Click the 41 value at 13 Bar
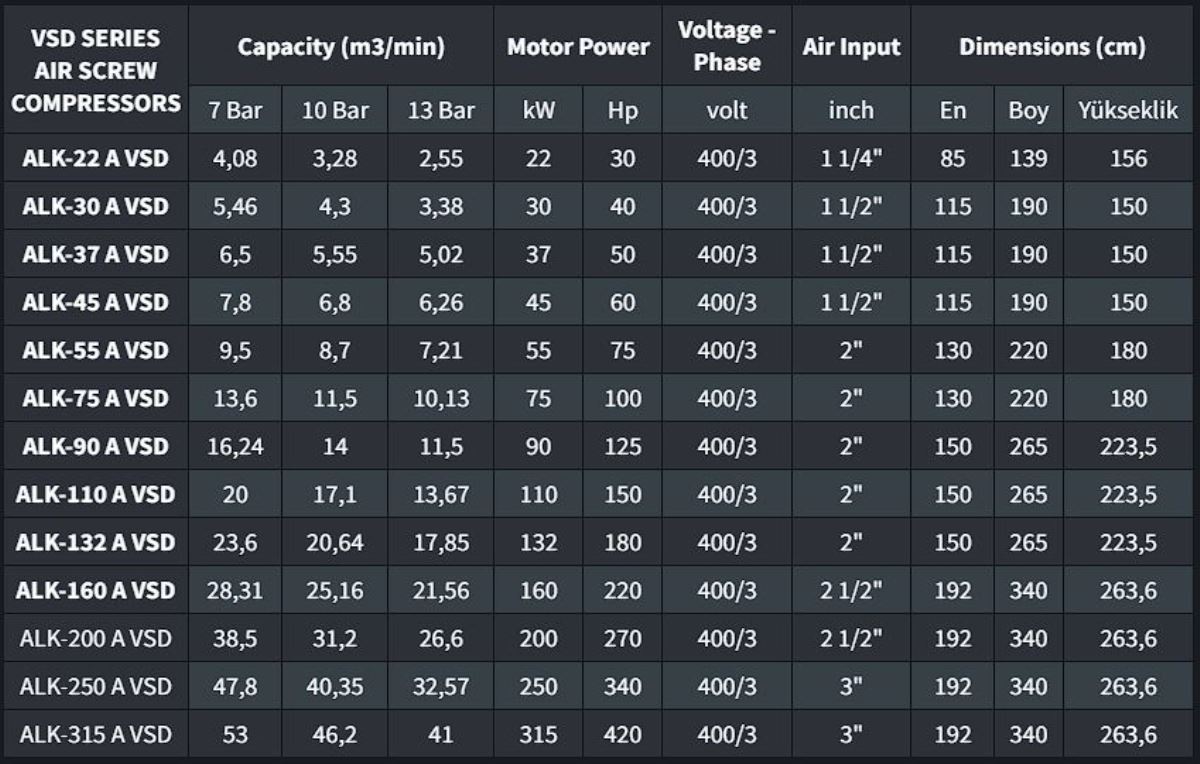 [x=441, y=734]
